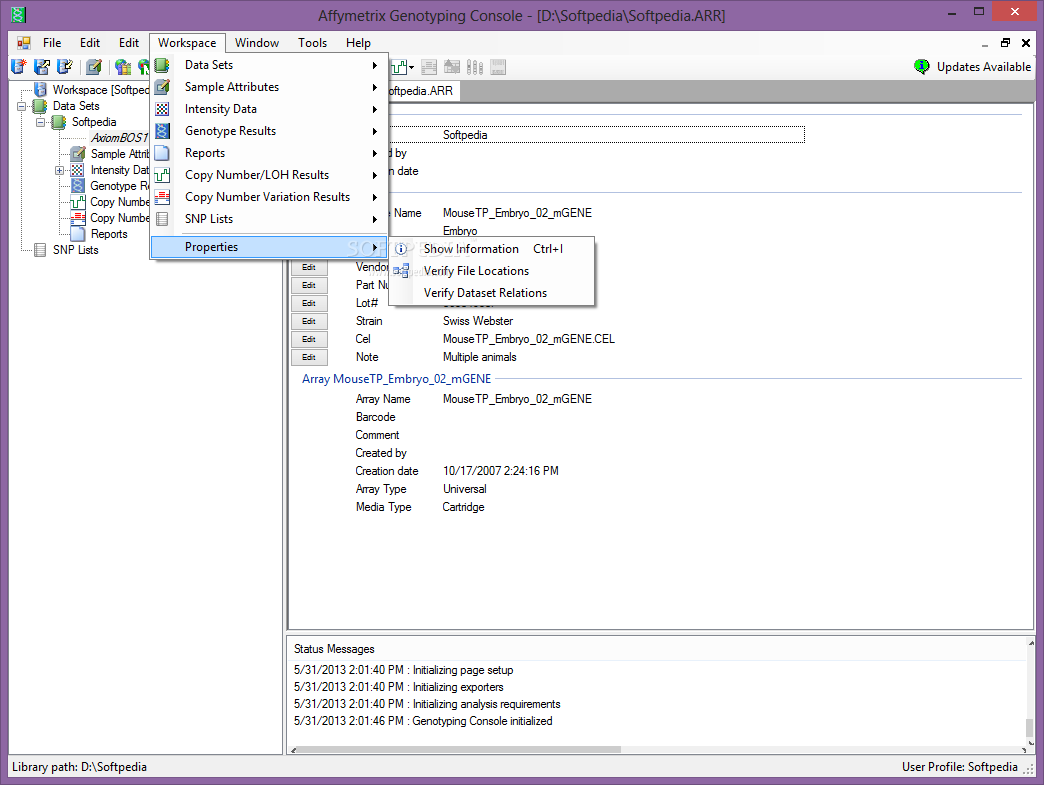Open the Tools menu
This screenshot has height=785, width=1044.
coord(312,43)
